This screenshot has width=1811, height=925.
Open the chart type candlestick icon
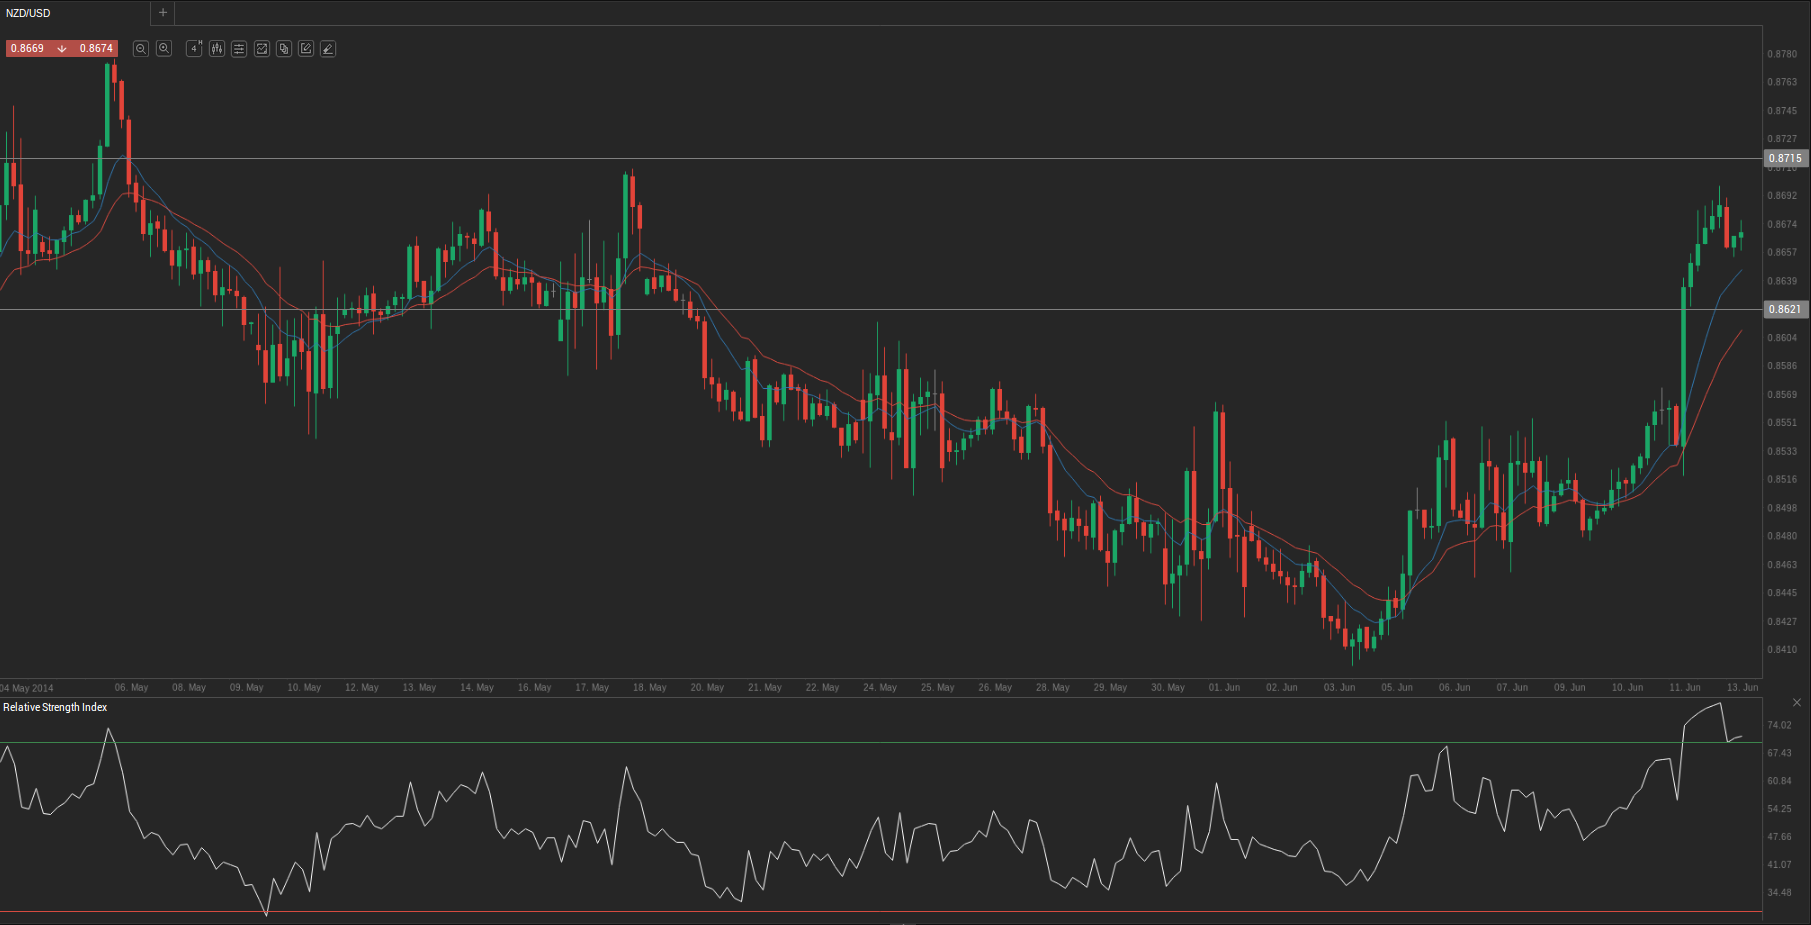tap(217, 48)
